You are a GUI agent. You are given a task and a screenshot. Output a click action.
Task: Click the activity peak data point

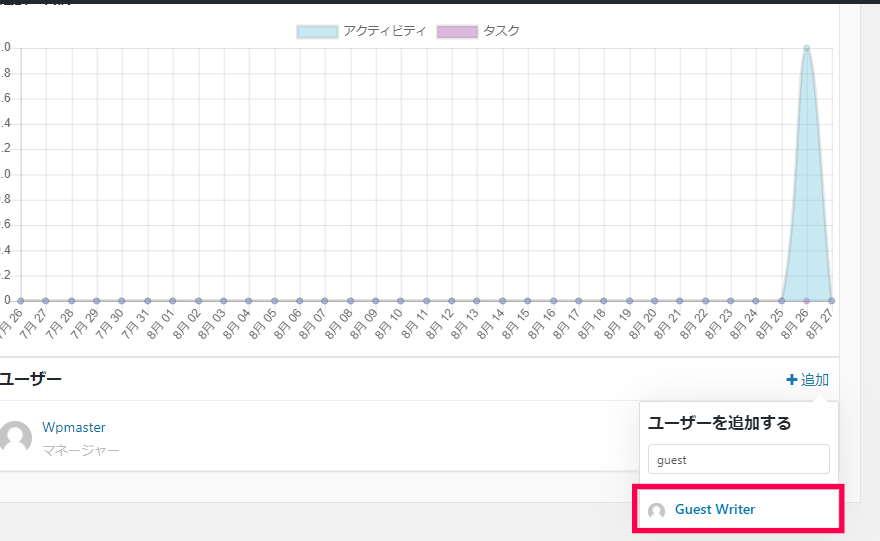[806, 48]
